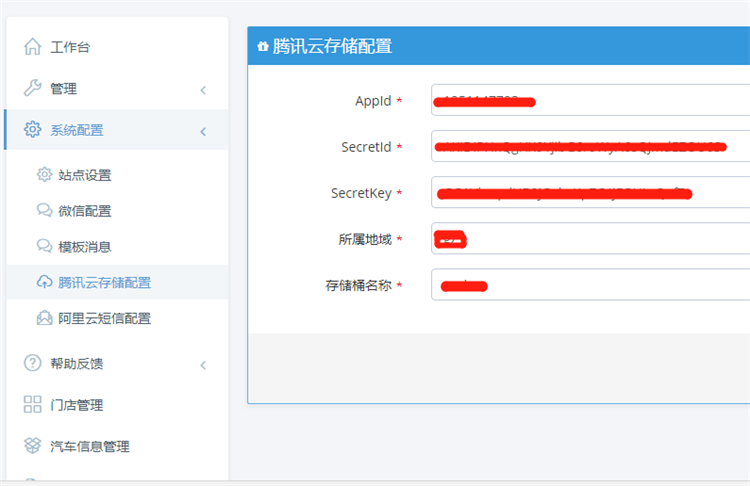Click the 存储桶名称 field label
The height and width of the screenshot is (486, 750).
pos(359,286)
